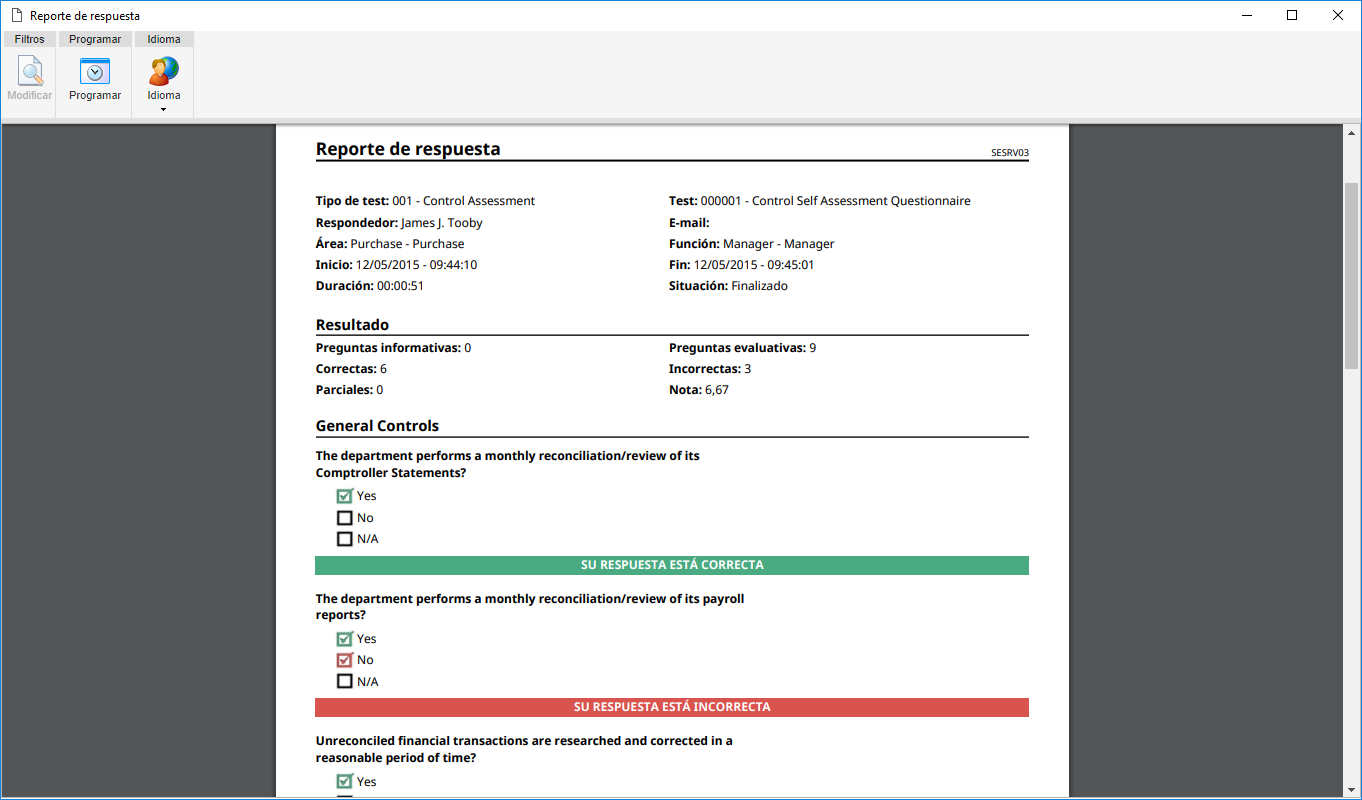Click the Reporte de respuesta report heading
The width and height of the screenshot is (1362, 800).
(x=408, y=149)
